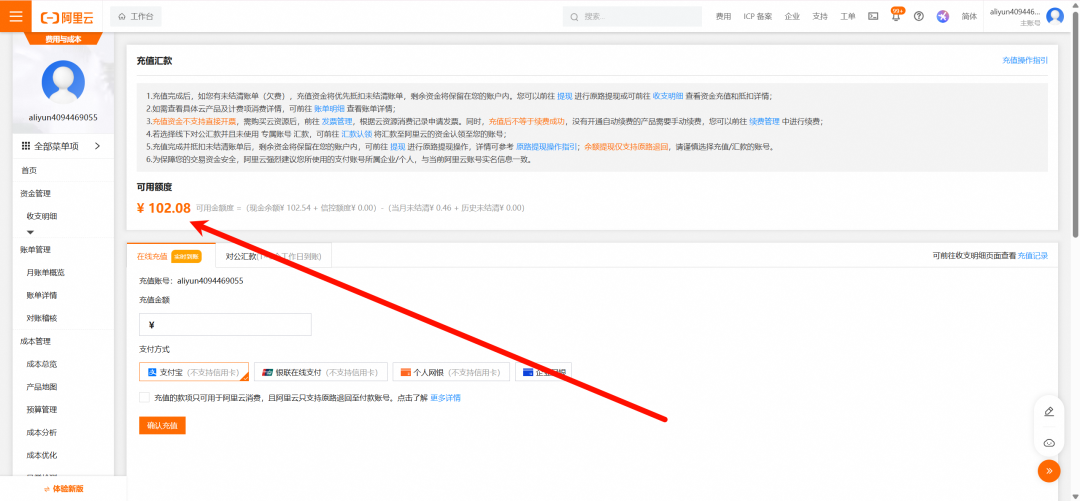Open 月账单概览 in sidebar
The image size is (1080, 501).
[45, 272]
